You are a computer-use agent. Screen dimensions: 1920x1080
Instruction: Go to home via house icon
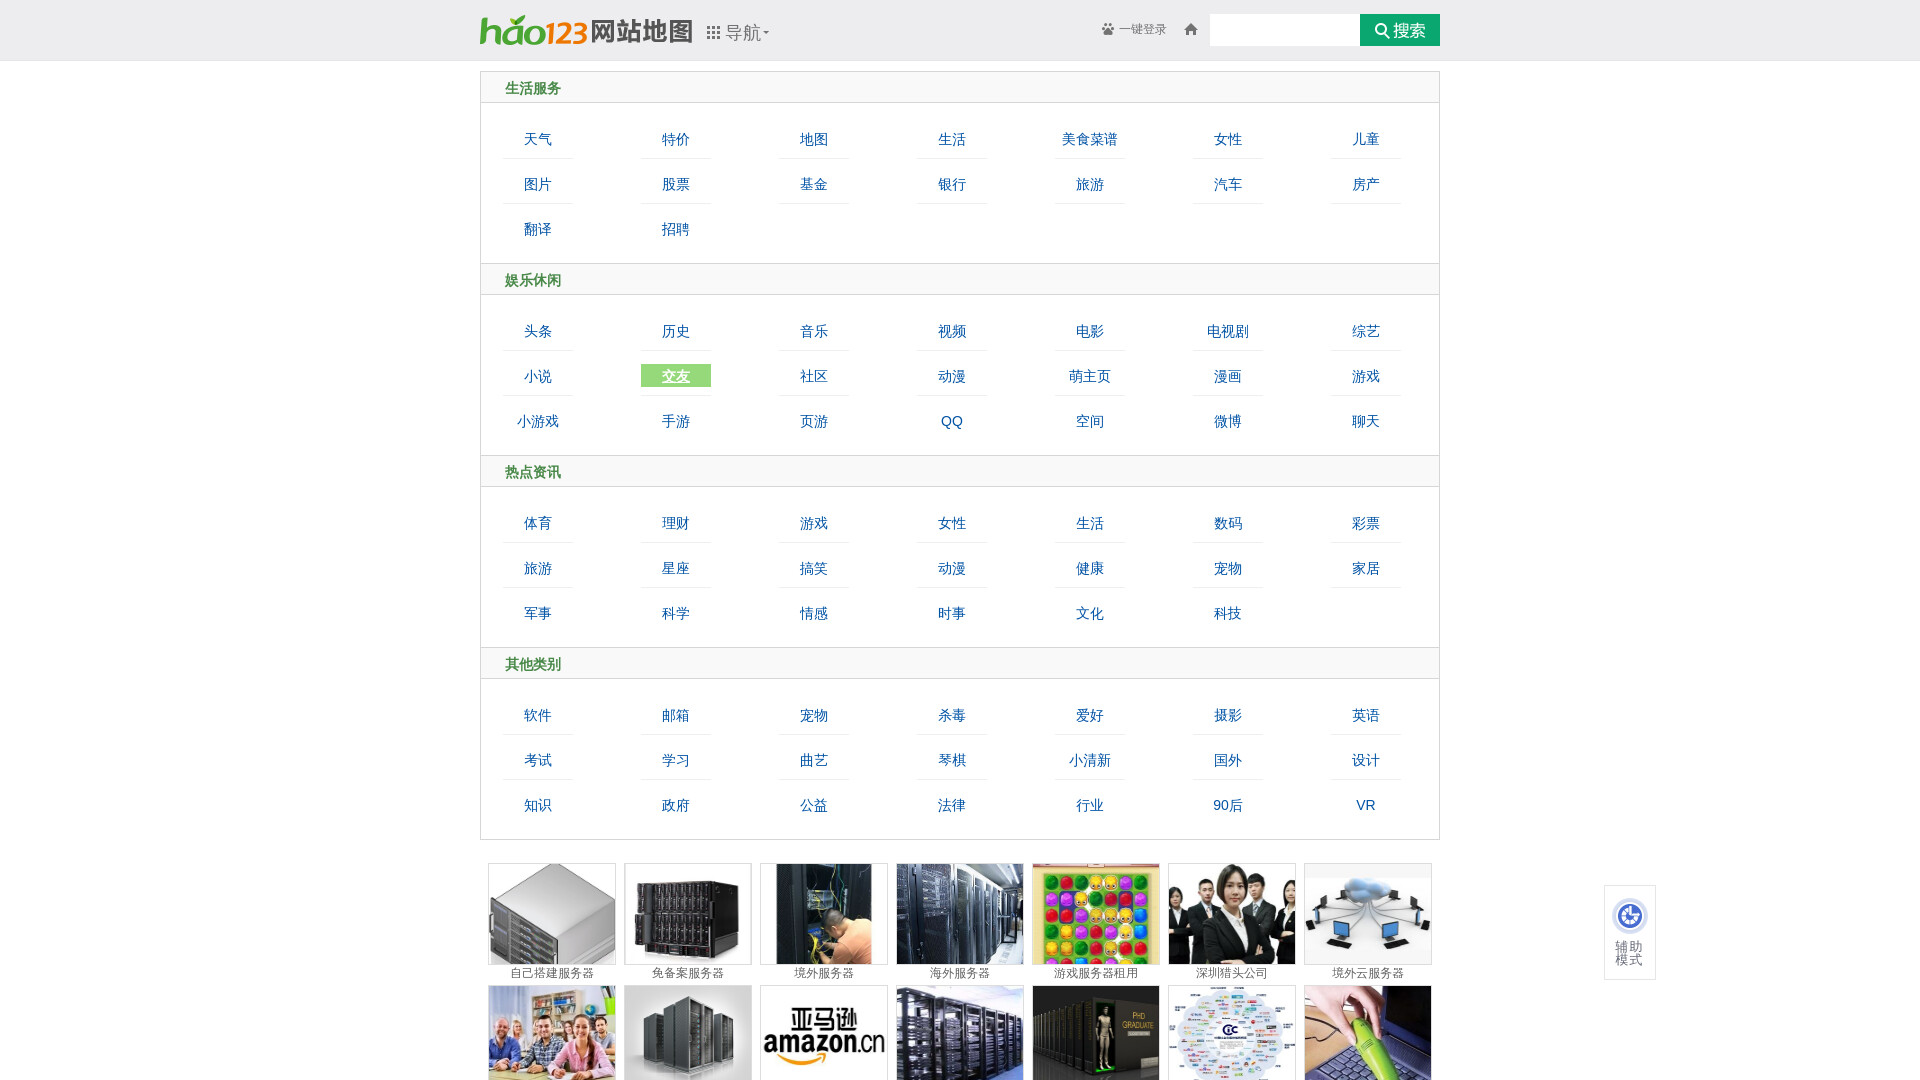coord(1190,29)
